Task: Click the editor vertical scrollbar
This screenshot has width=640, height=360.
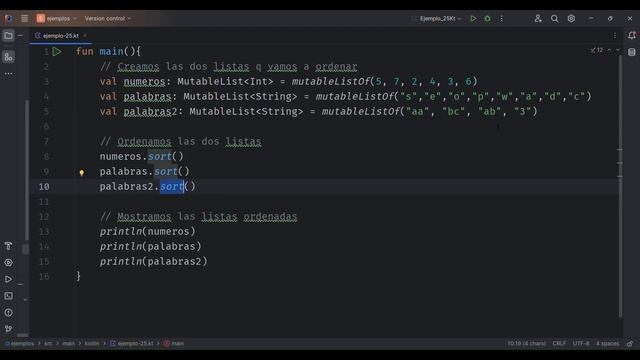Action: [620, 186]
